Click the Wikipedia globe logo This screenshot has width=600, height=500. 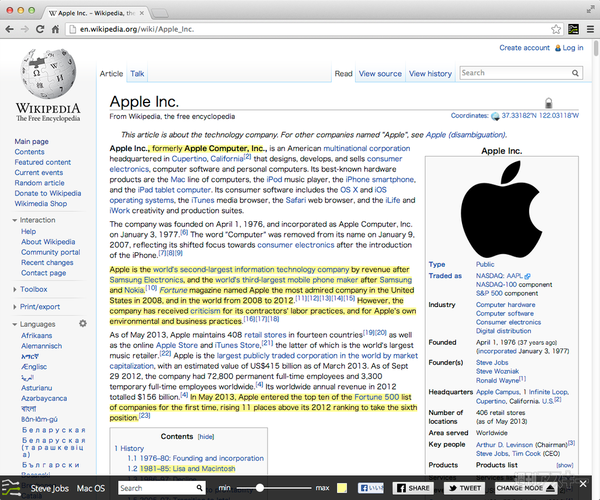coord(48,73)
